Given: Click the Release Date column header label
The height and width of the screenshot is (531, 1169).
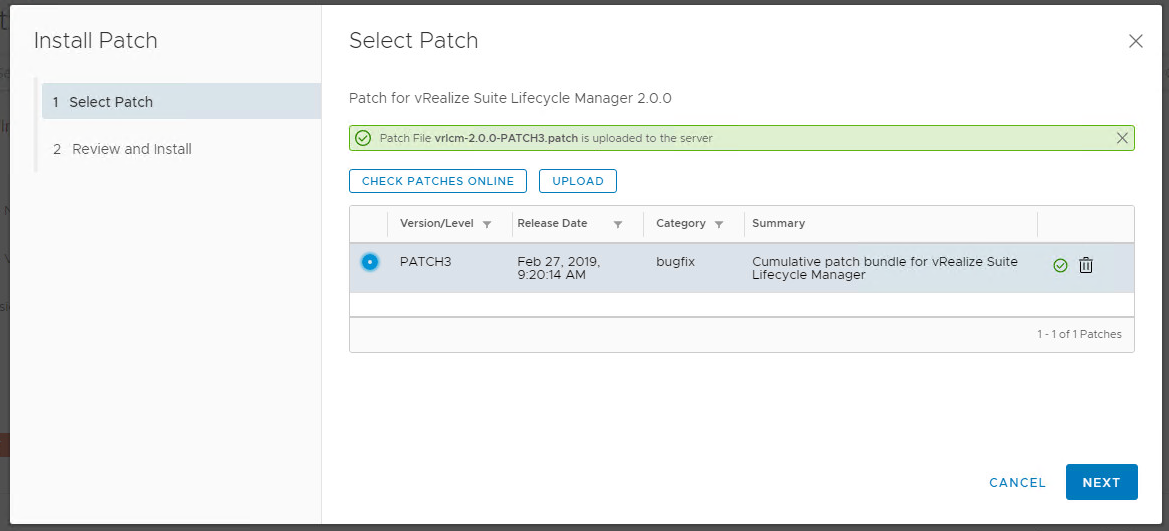Looking at the screenshot, I should (x=552, y=223).
